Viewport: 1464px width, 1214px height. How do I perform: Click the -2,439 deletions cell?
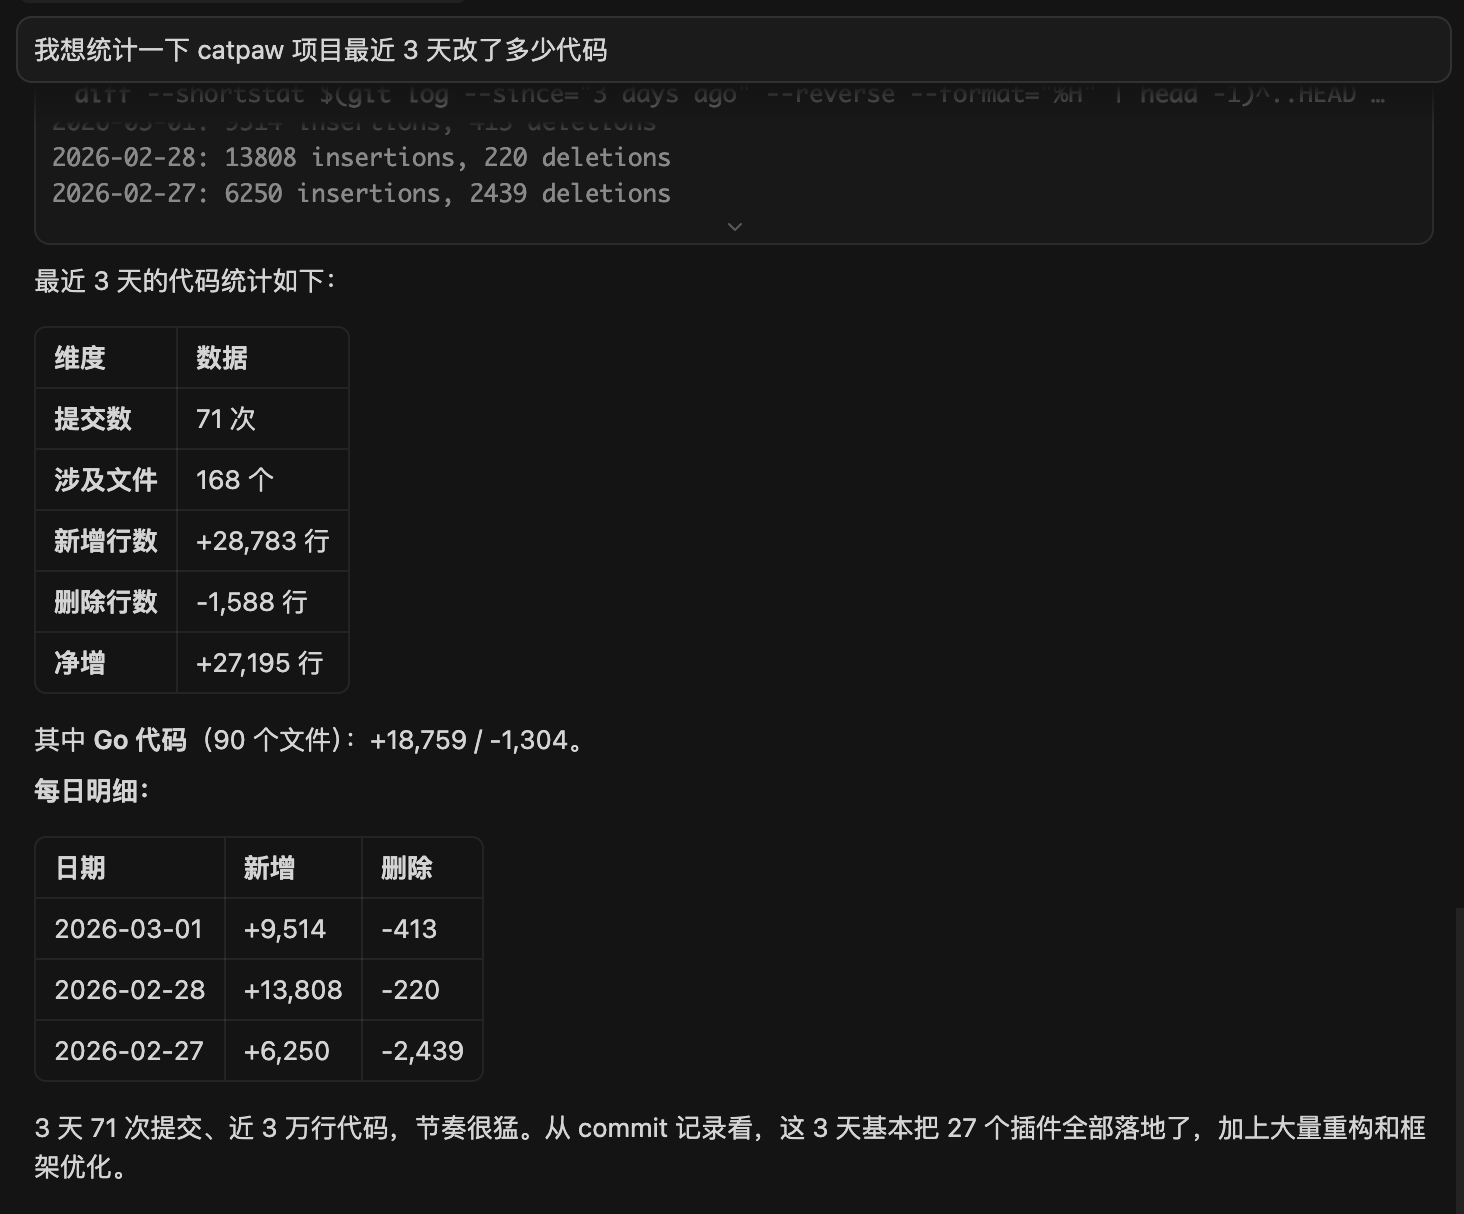coord(422,1051)
